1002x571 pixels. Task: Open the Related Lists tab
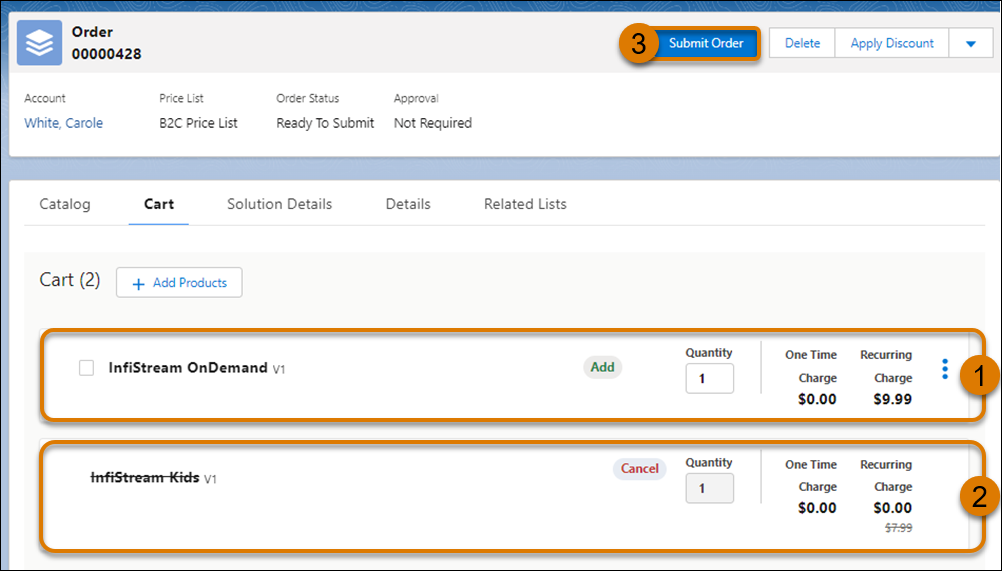(x=525, y=204)
